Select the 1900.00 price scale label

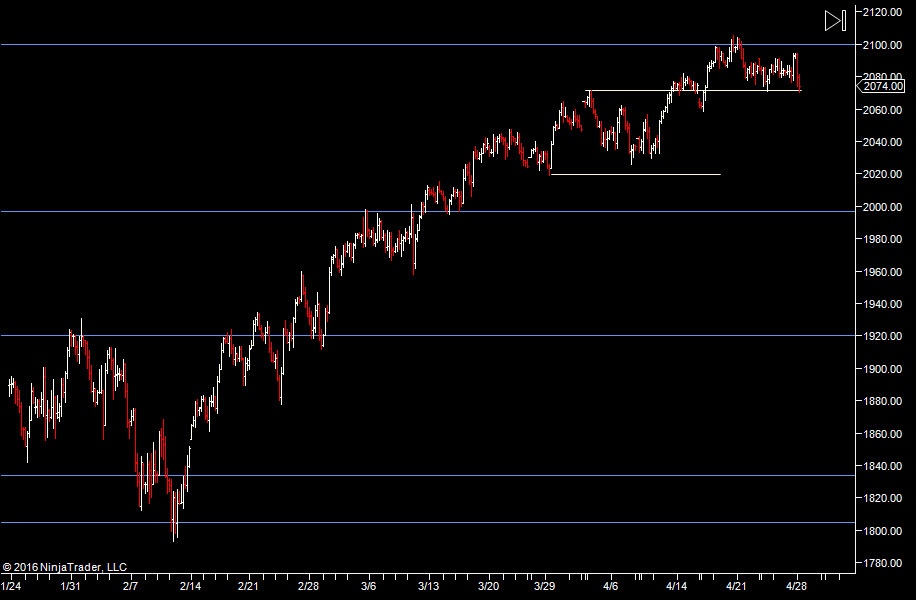tap(886, 369)
